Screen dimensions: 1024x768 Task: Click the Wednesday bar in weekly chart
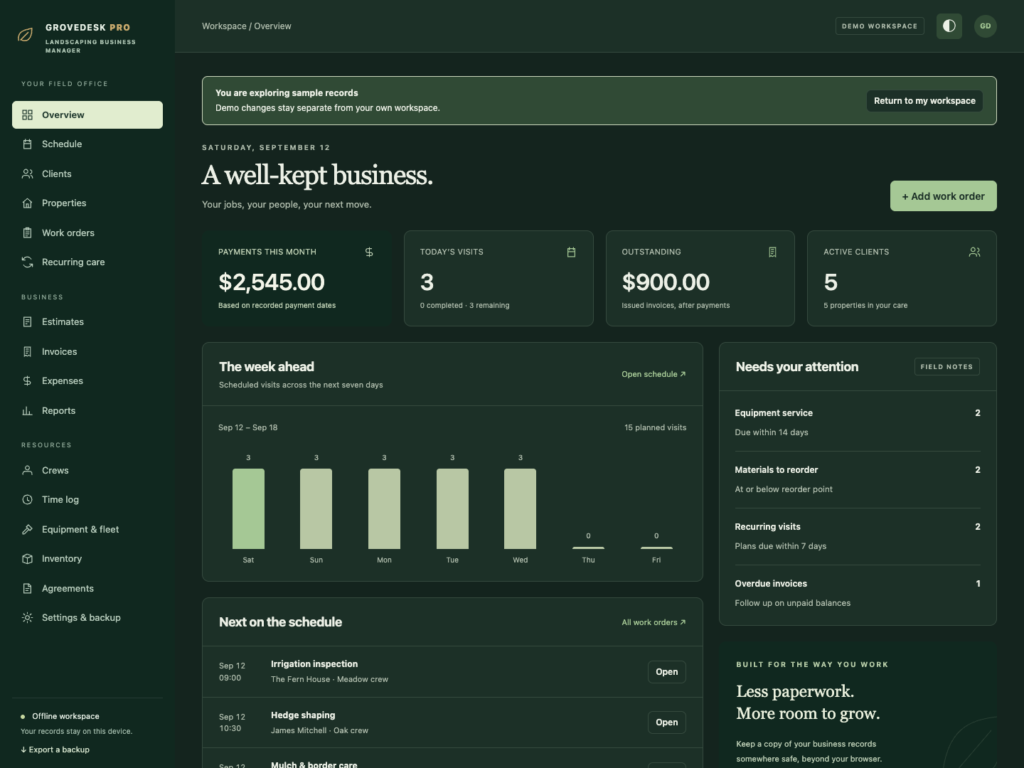(x=520, y=509)
